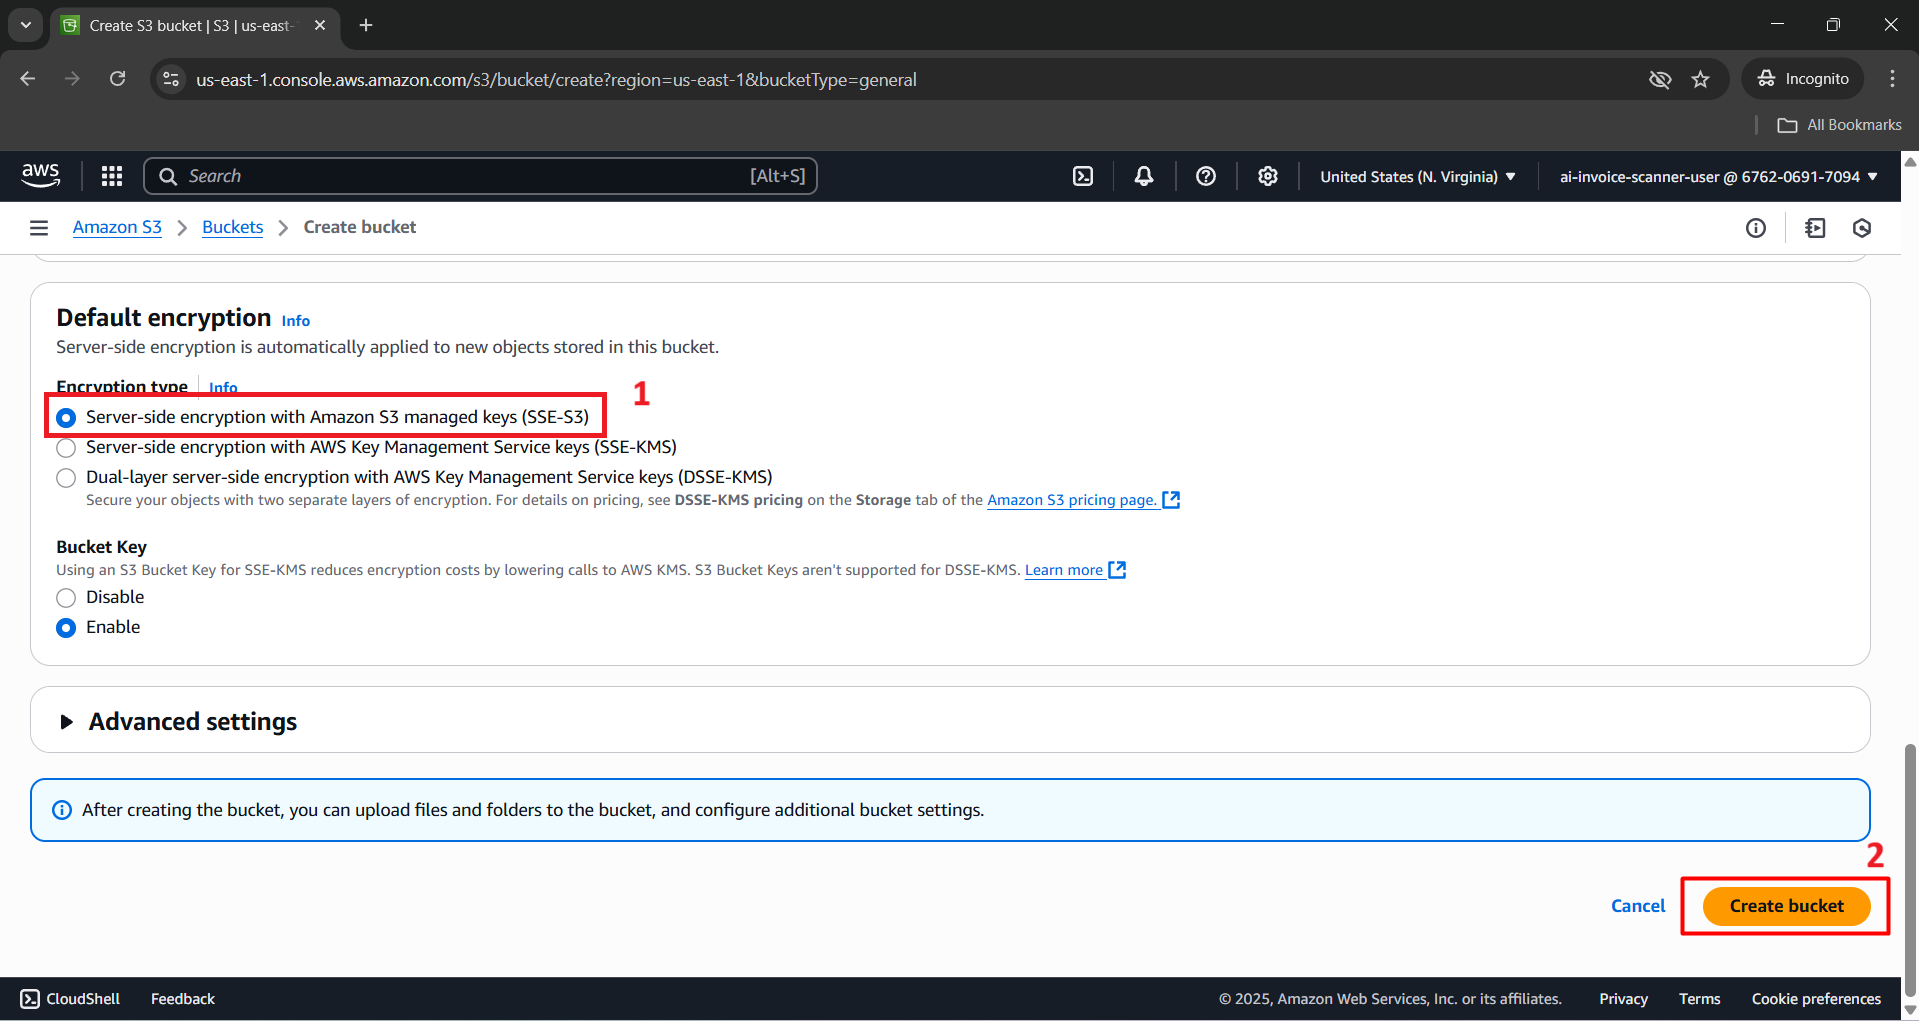Choose Disable for Bucket Key
The height and width of the screenshot is (1021, 1919).
pyautogui.click(x=66, y=598)
